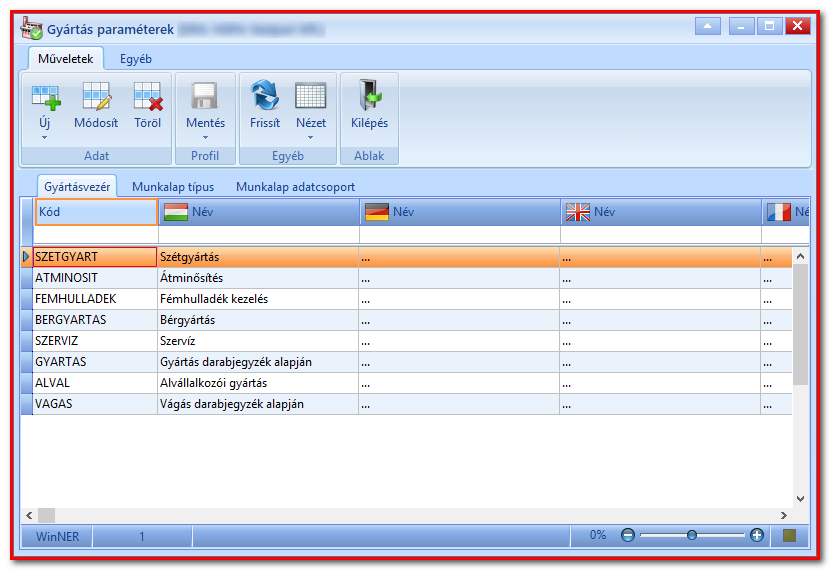Image resolution: width=831 pixels, height=571 pixels.
Task: Click the German flag Név column header
Action: [x=459, y=212]
